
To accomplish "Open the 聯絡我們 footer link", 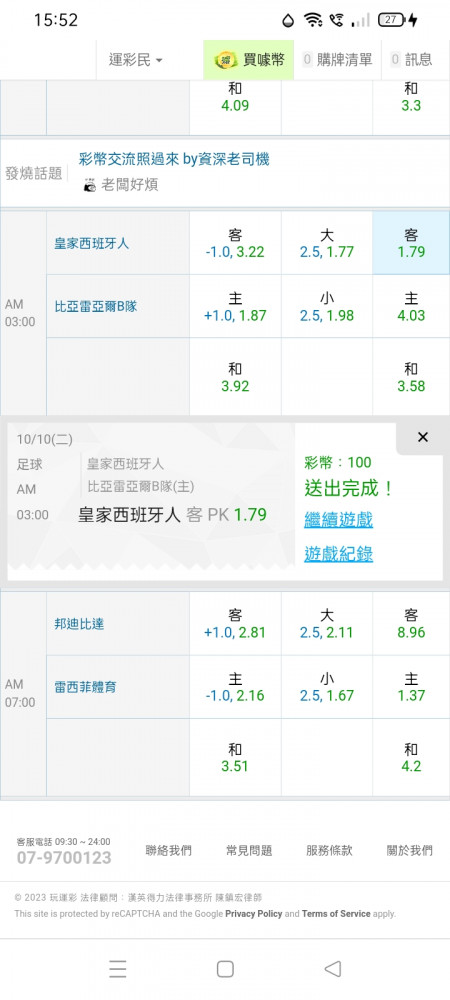I will [168, 850].
